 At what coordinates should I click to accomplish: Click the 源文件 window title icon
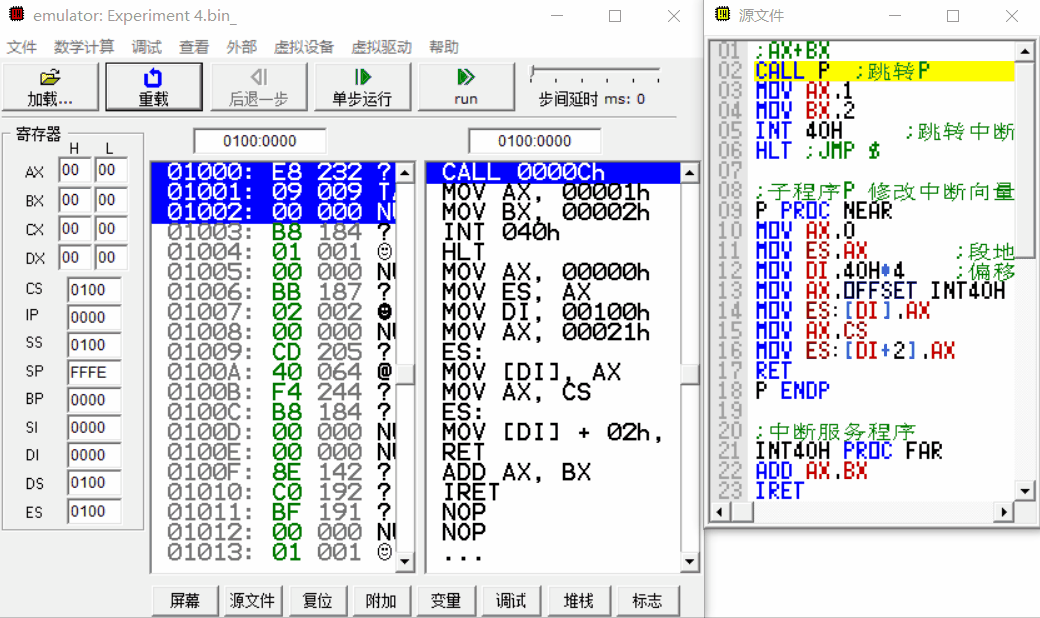(723, 16)
